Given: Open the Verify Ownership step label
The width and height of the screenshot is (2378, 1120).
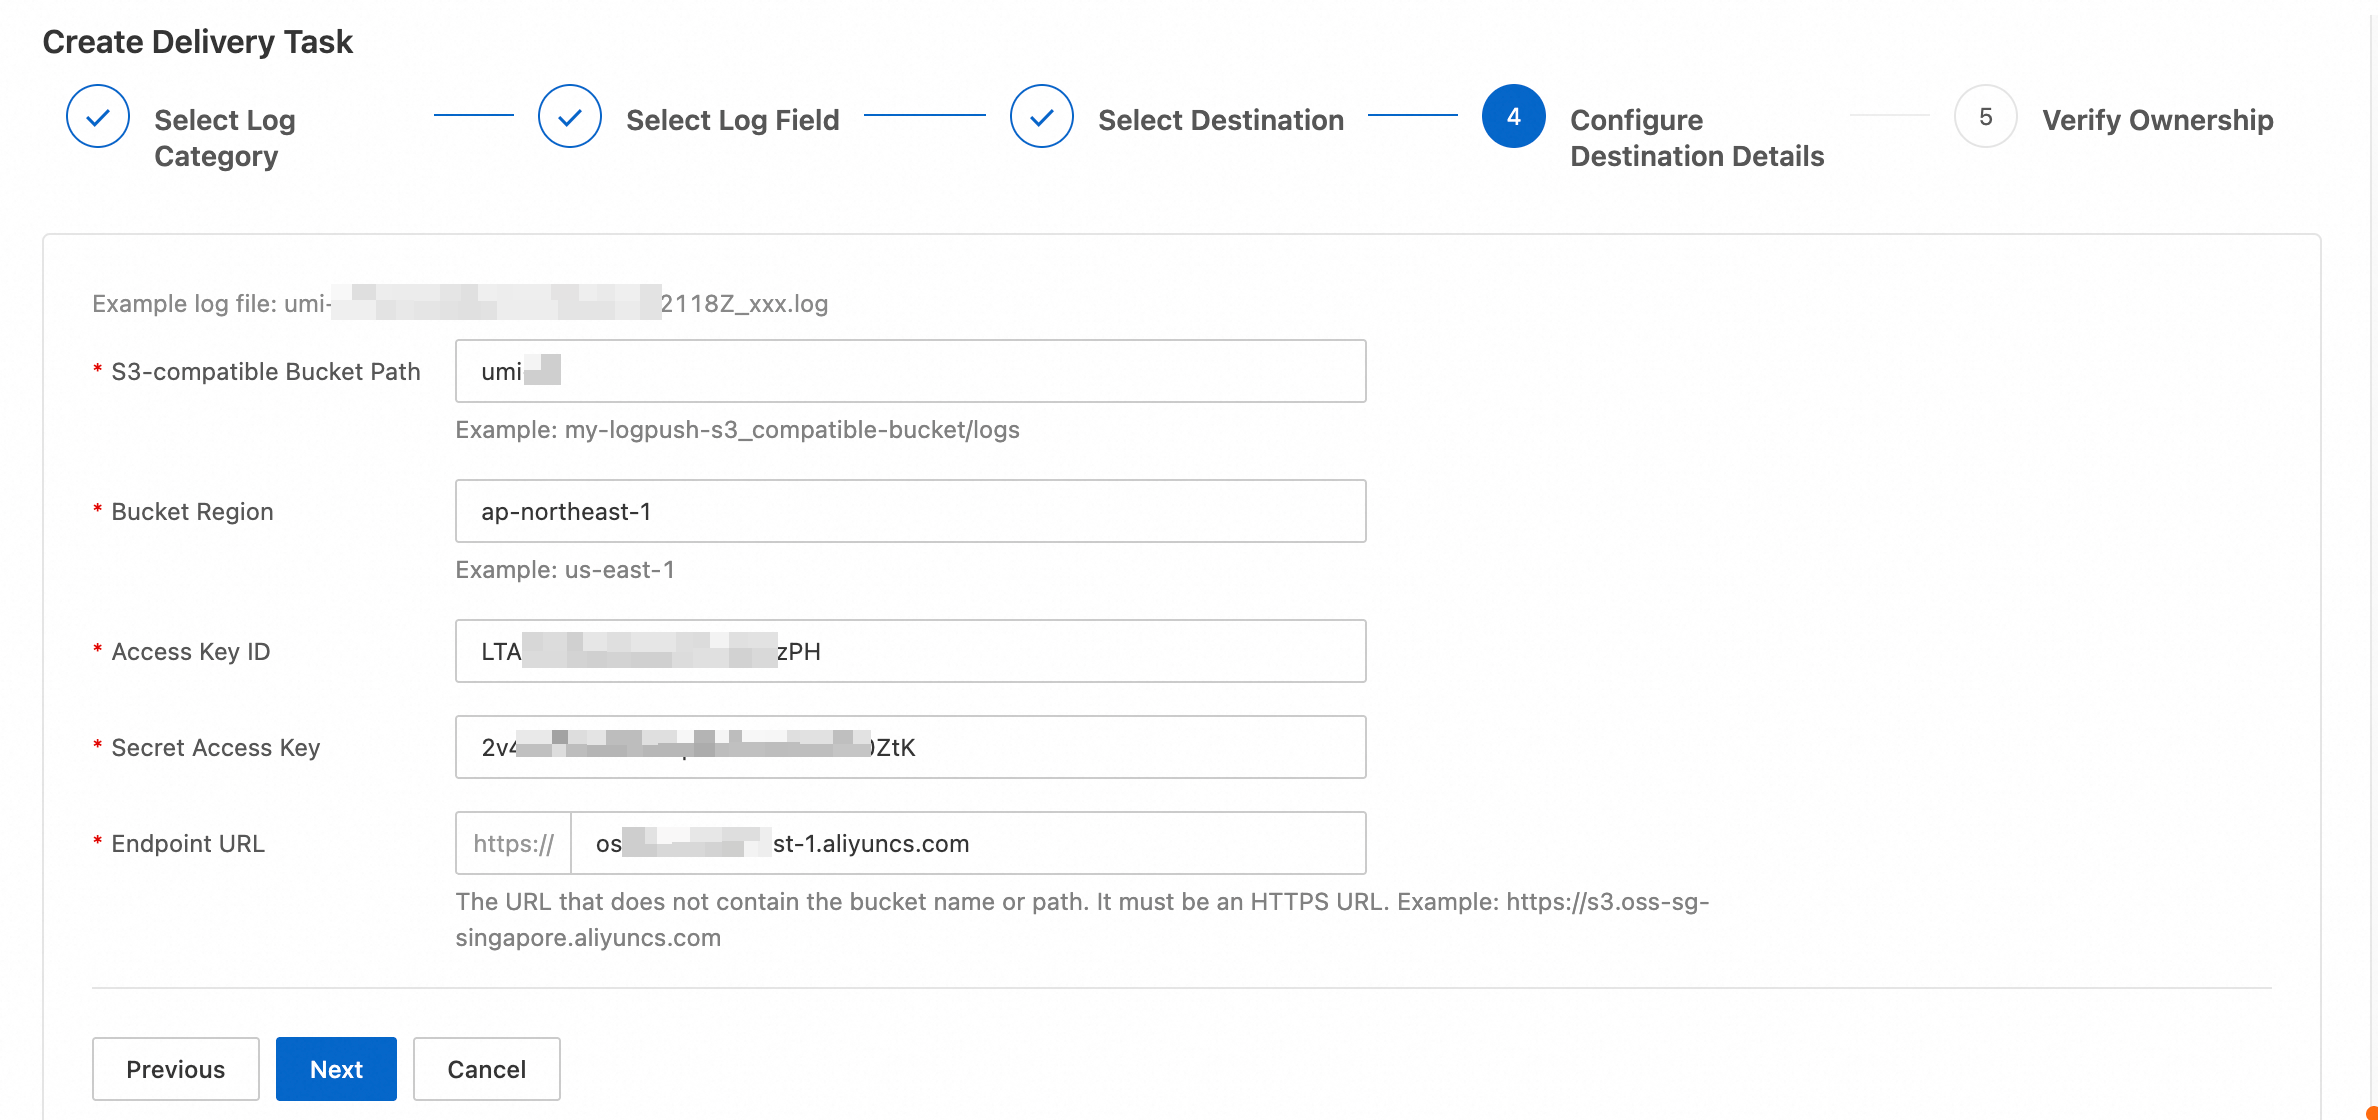Looking at the screenshot, I should click(x=2158, y=120).
